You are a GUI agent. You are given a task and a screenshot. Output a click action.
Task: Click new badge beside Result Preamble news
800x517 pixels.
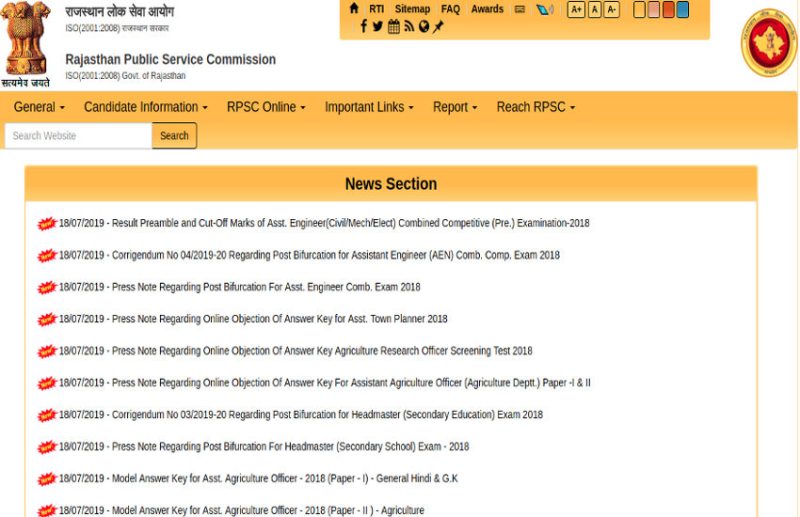click(x=46, y=224)
